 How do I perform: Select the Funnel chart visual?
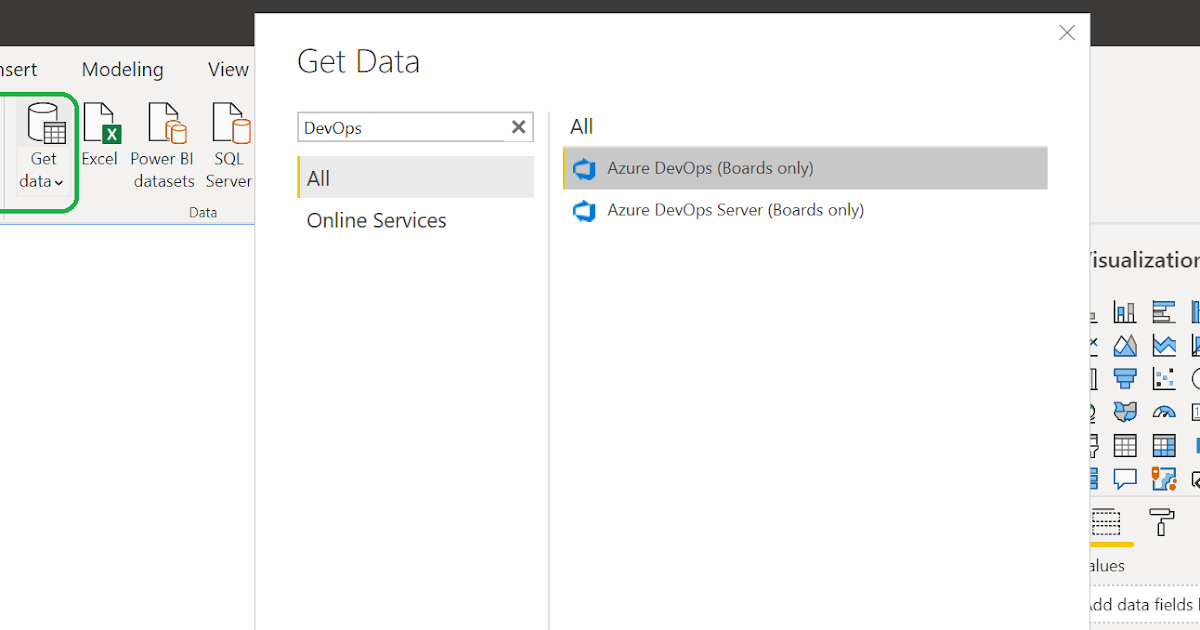coord(1124,378)
